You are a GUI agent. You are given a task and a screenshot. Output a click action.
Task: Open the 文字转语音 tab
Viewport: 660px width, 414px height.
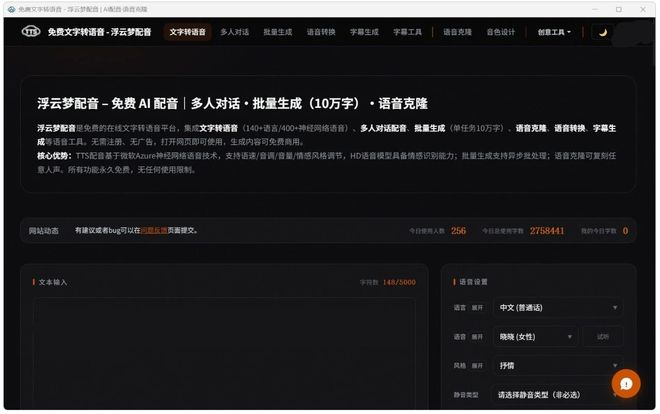[x=188, y=32]
